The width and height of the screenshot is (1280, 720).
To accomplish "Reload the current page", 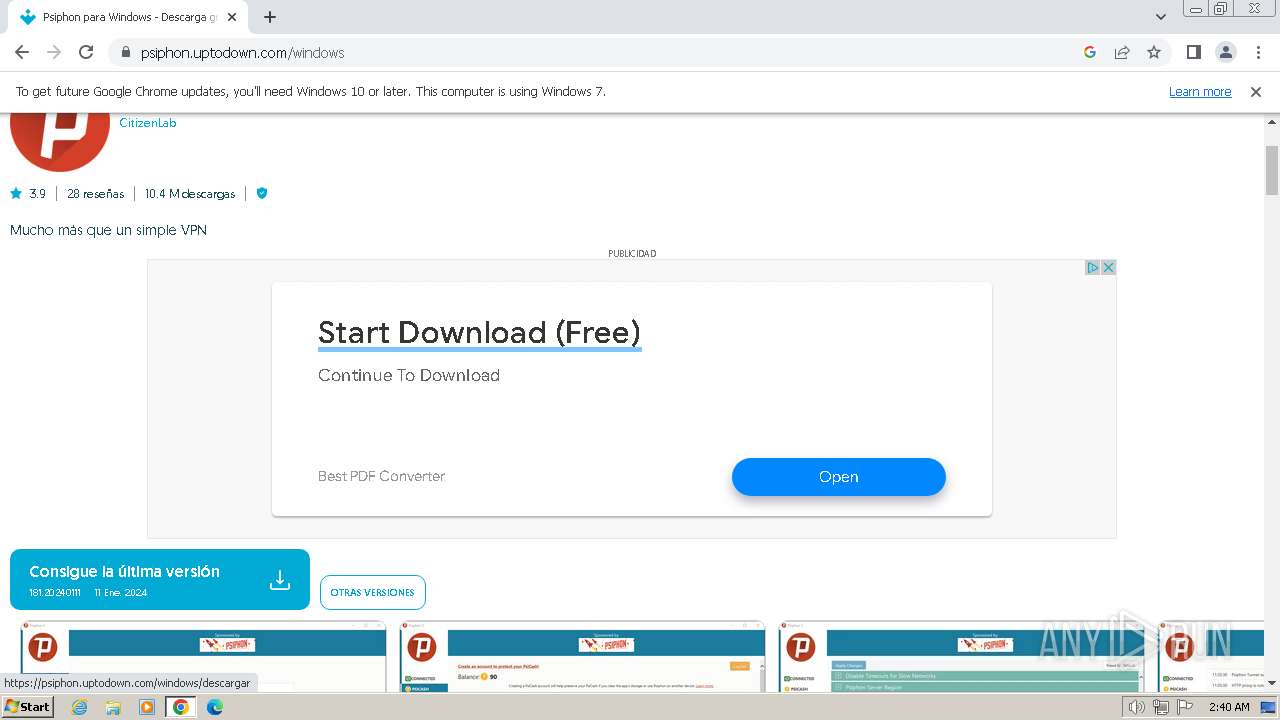I will 86,52.
